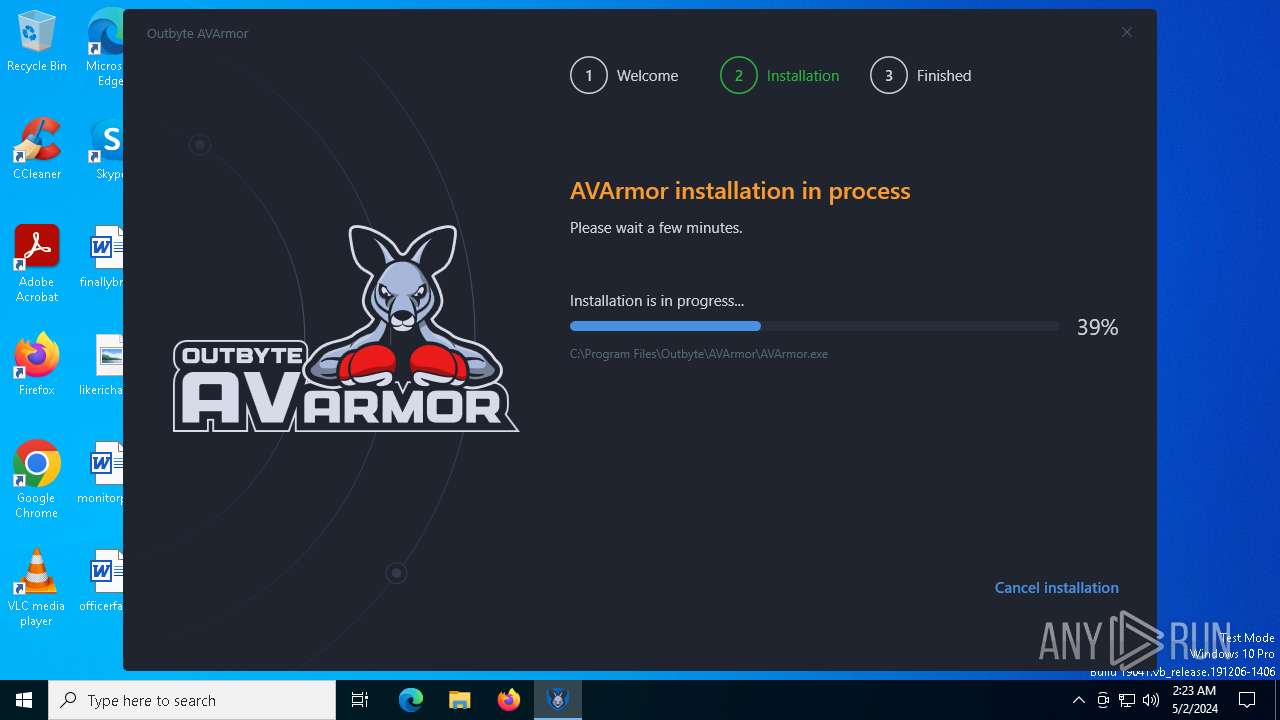Viewport: 1280px width, 720px height.
Task: Click the Outbyte AVArmor window title
Action: (198, 33)
